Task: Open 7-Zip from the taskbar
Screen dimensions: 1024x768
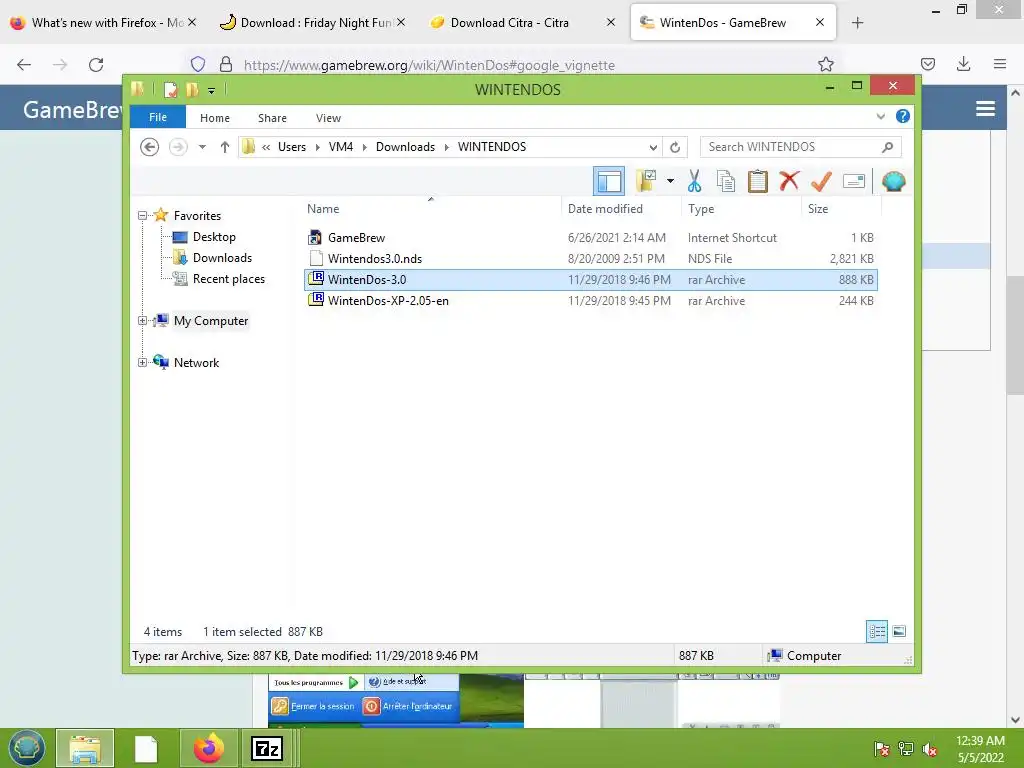Action: pyautogui.click(x=266, y=748)
